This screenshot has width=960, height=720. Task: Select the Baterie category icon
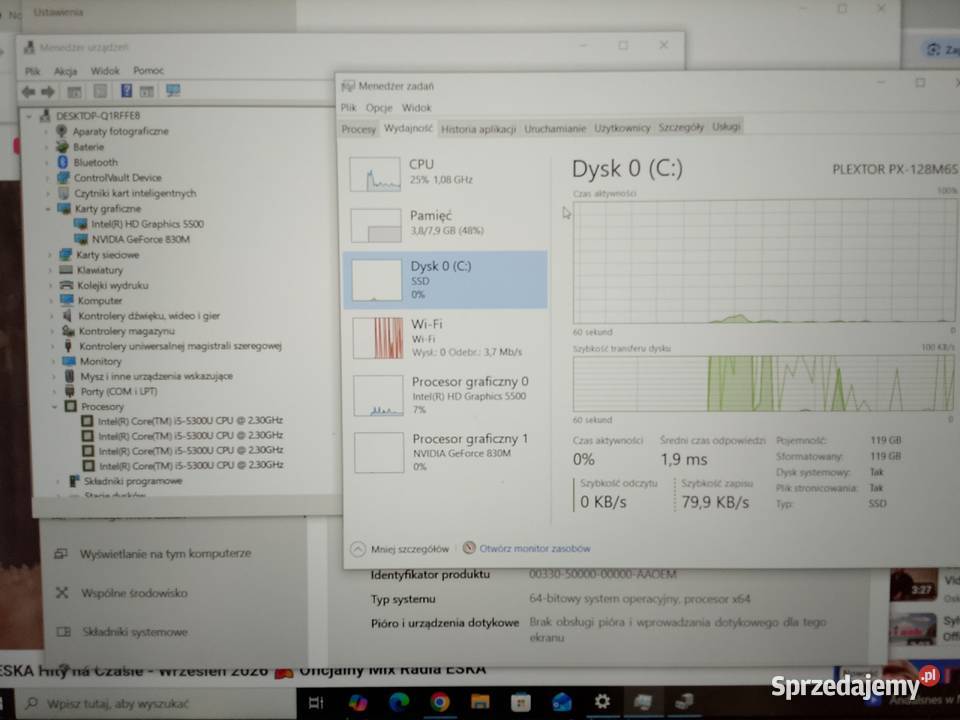pyautogui.click(x=62, y=147)
